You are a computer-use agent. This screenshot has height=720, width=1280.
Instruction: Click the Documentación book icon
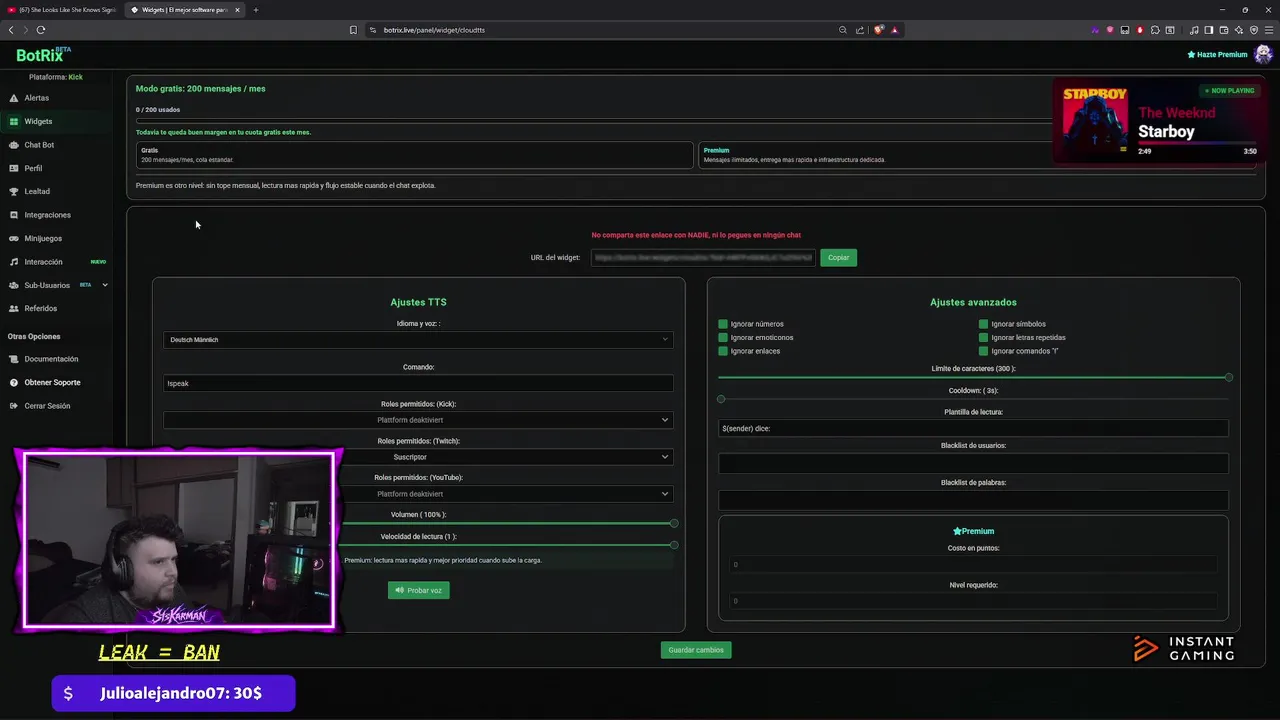coord(14,359)
